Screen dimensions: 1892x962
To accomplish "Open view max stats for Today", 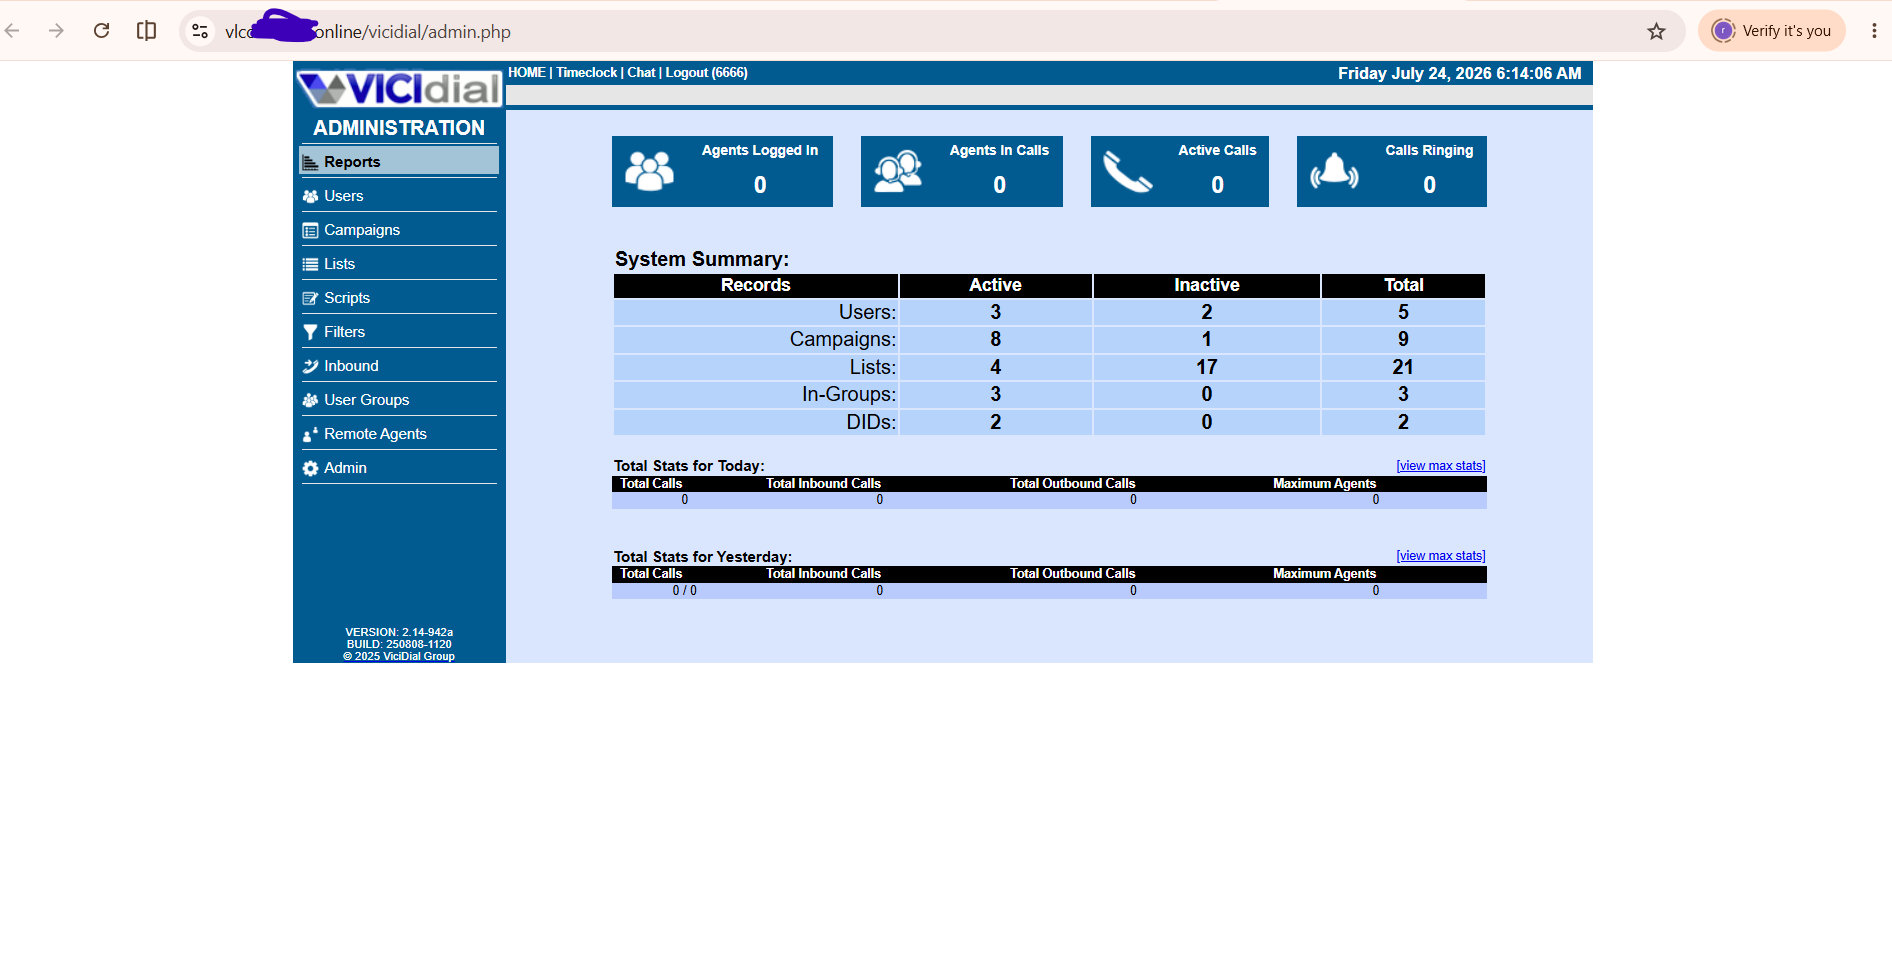I will (1441, 466).
